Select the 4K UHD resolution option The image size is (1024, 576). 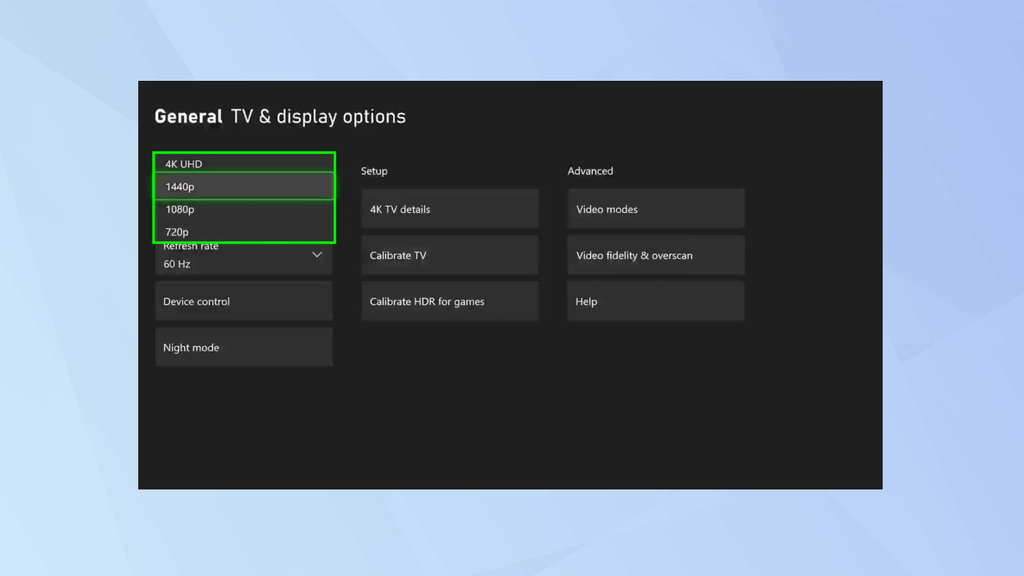(244, 163)
